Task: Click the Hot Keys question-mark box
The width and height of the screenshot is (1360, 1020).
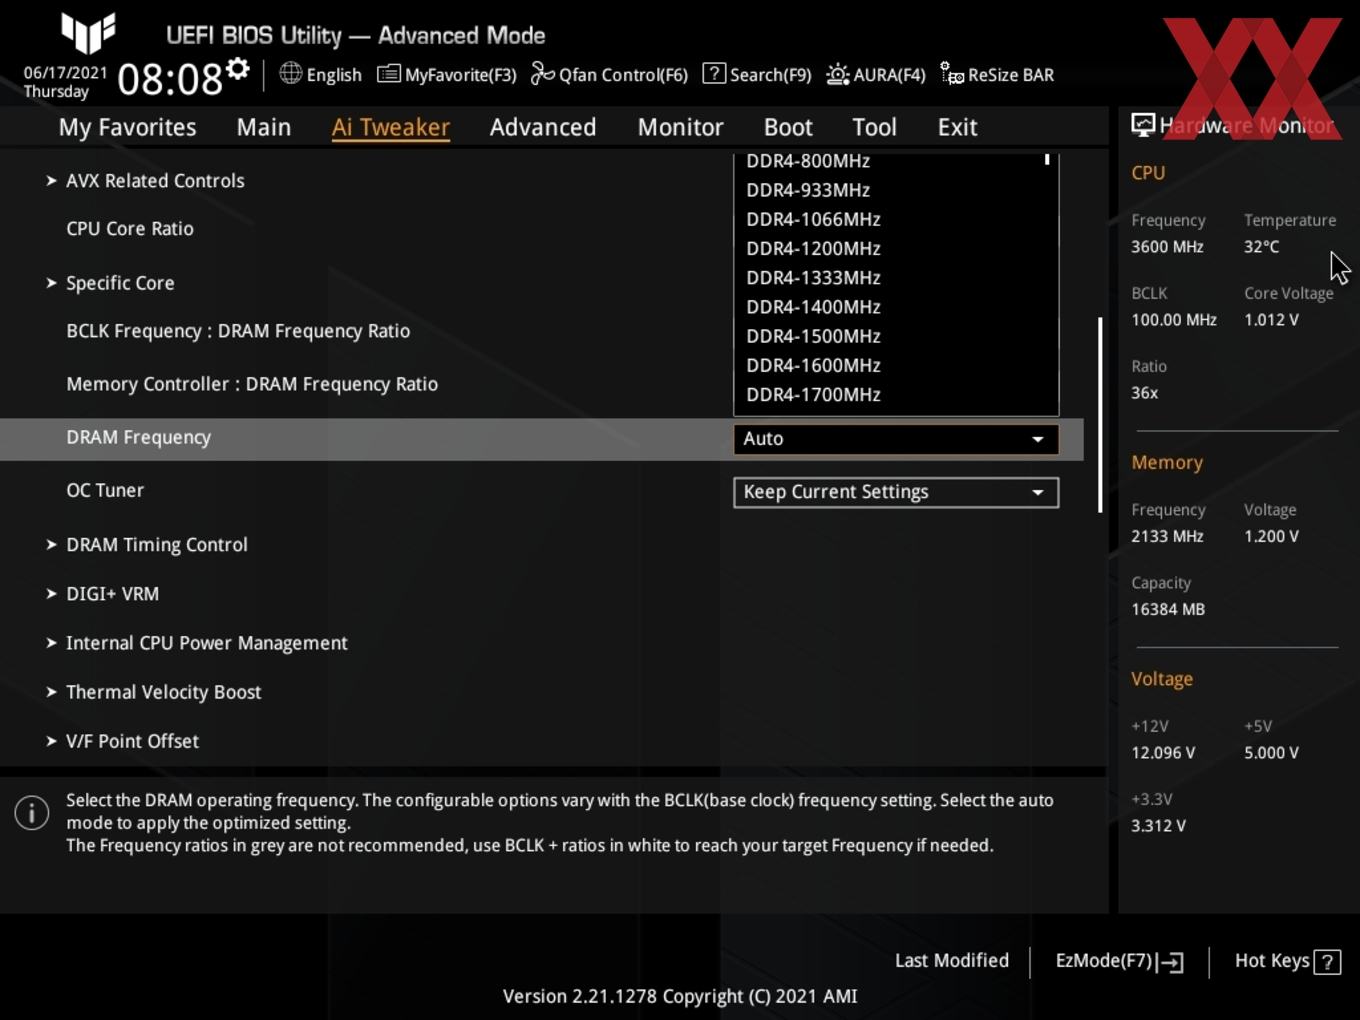Action: click(1327, 962)
